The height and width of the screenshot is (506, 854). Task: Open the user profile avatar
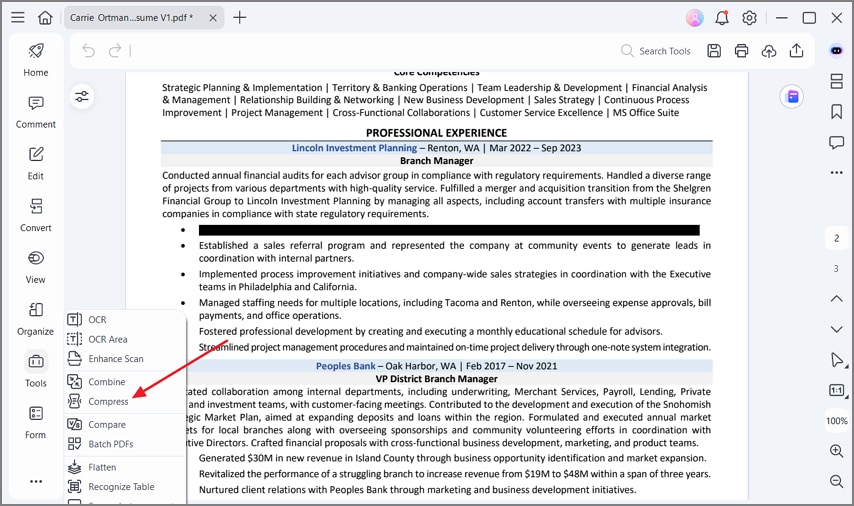click(694, 18)
